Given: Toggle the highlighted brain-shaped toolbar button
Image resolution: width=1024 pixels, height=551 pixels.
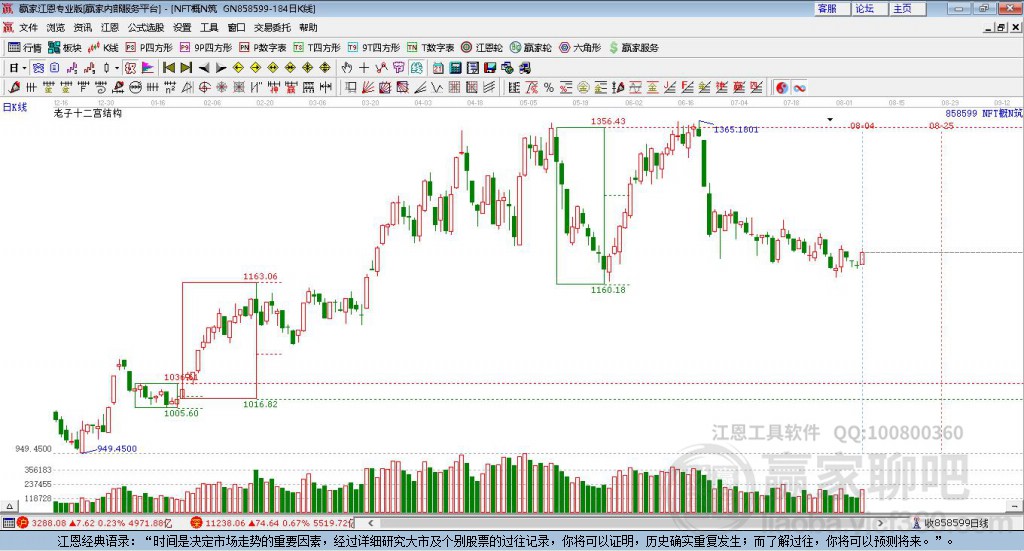Looking at the screenshot, I should pyautogui.click(x=417, y=68).
